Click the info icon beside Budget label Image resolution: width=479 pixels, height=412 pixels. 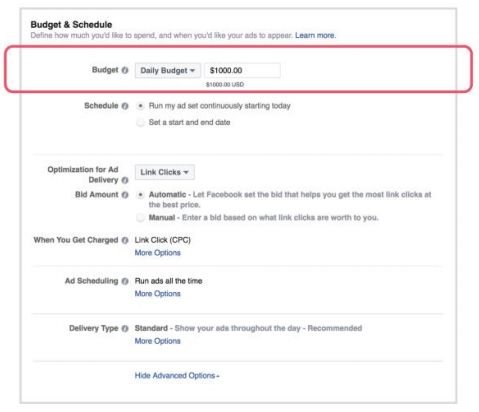(x=125, y=70)
